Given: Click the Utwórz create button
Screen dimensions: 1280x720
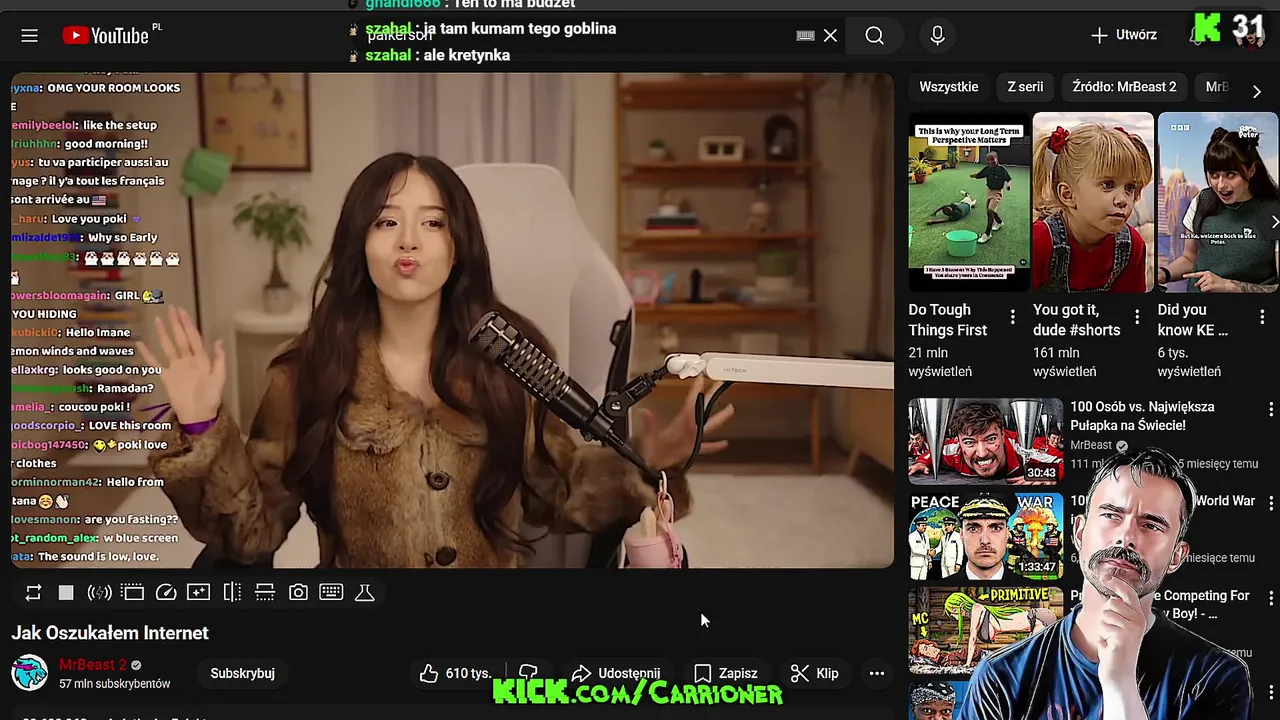Looking at the screenshot, I should coord(1124,35).
